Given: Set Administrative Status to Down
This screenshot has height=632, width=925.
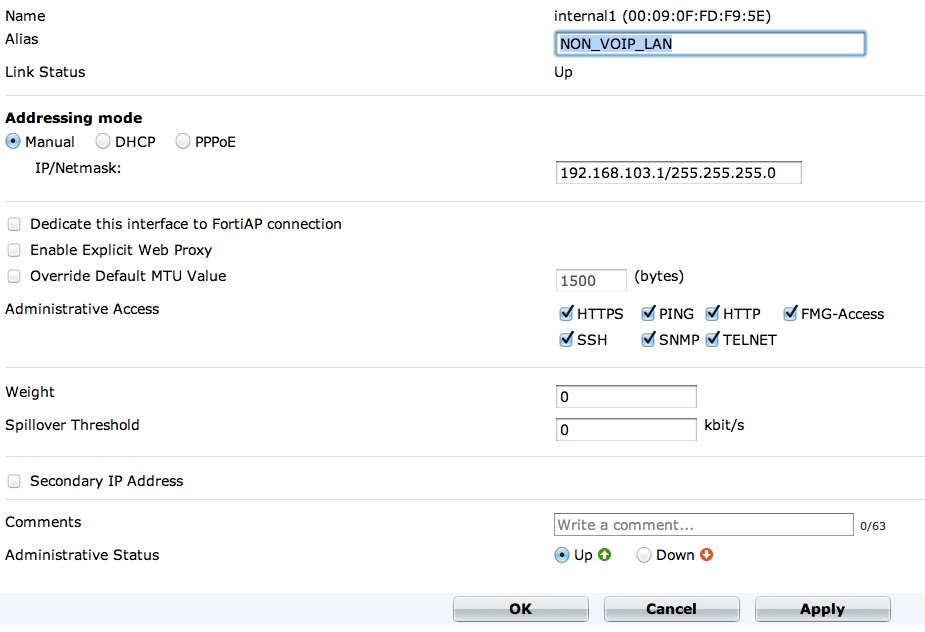Looking at the screenshot, I should (644, 555).
